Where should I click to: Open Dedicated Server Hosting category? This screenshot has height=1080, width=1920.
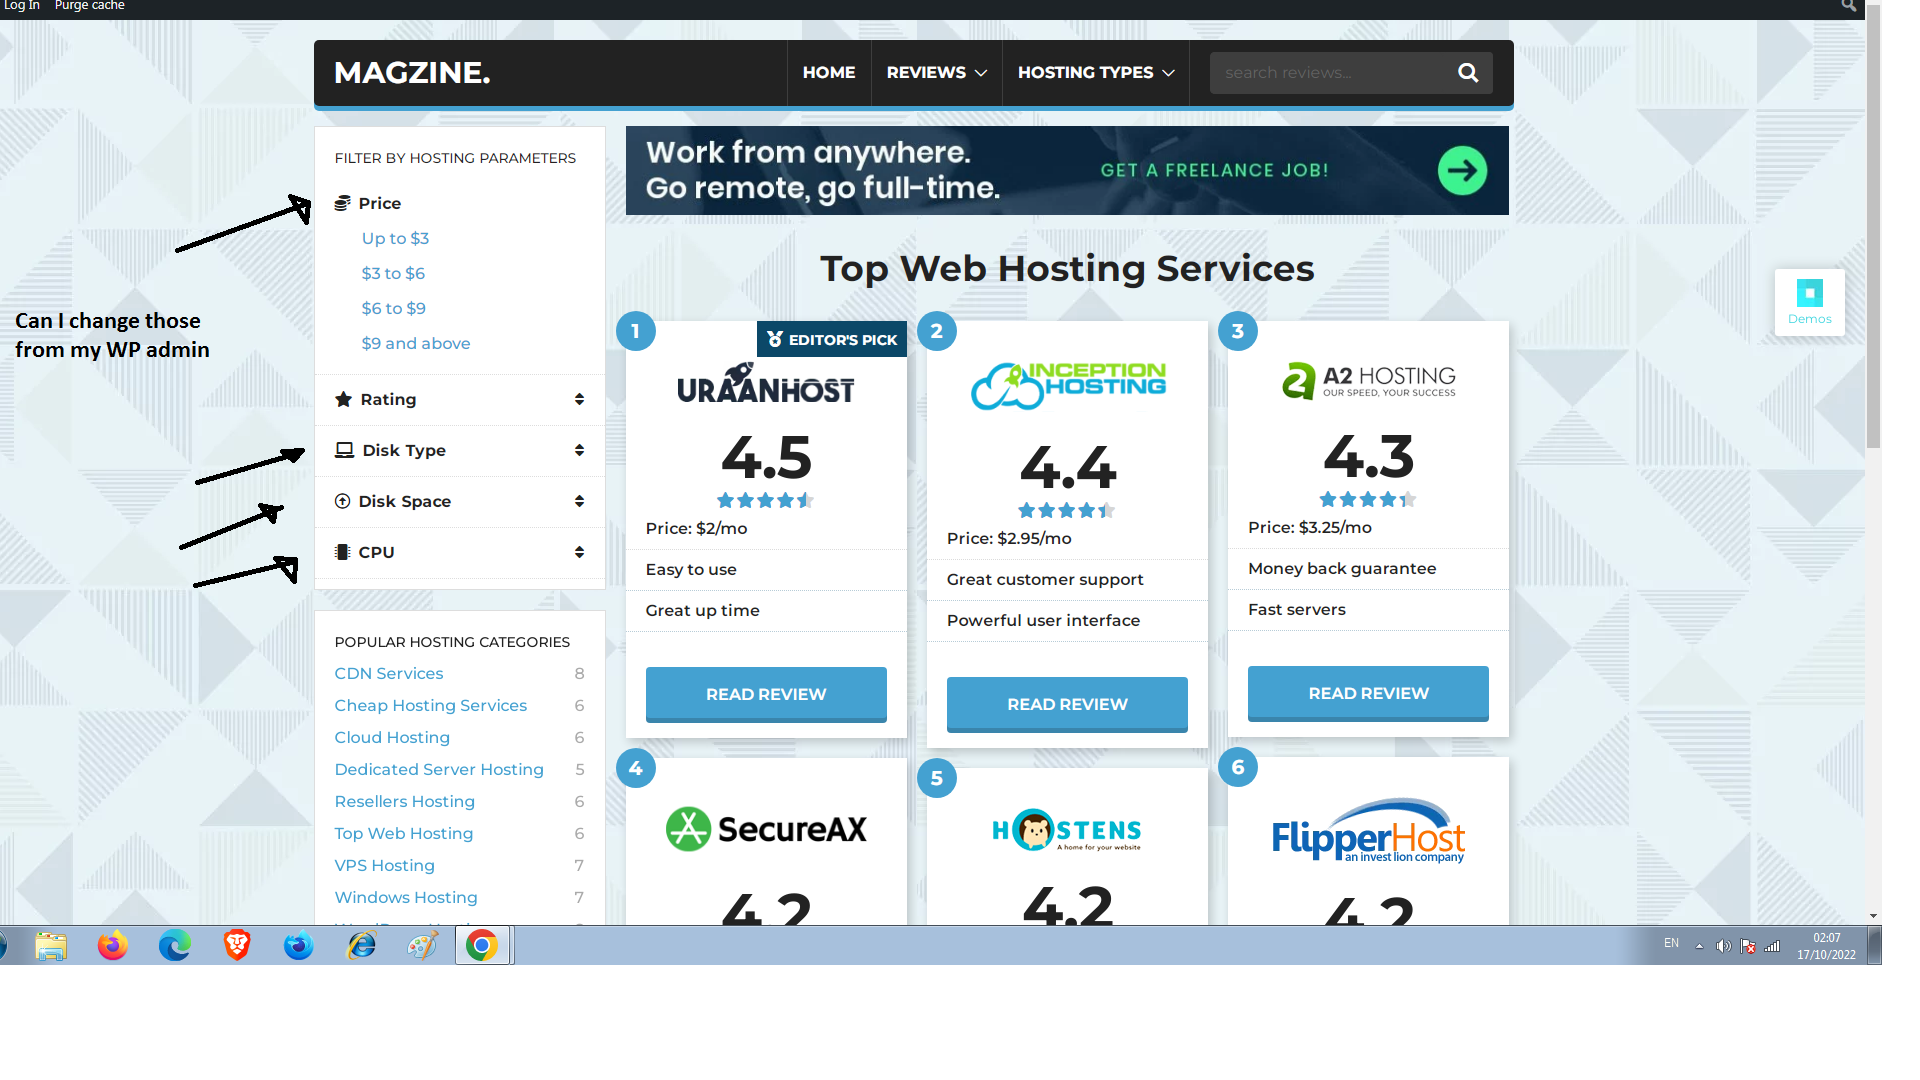coord(439,769)
